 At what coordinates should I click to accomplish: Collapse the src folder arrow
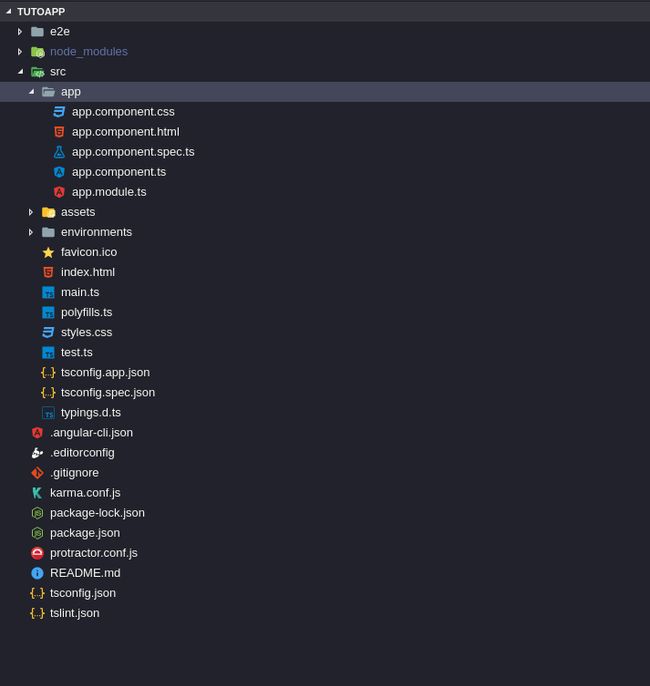(20, 72)
